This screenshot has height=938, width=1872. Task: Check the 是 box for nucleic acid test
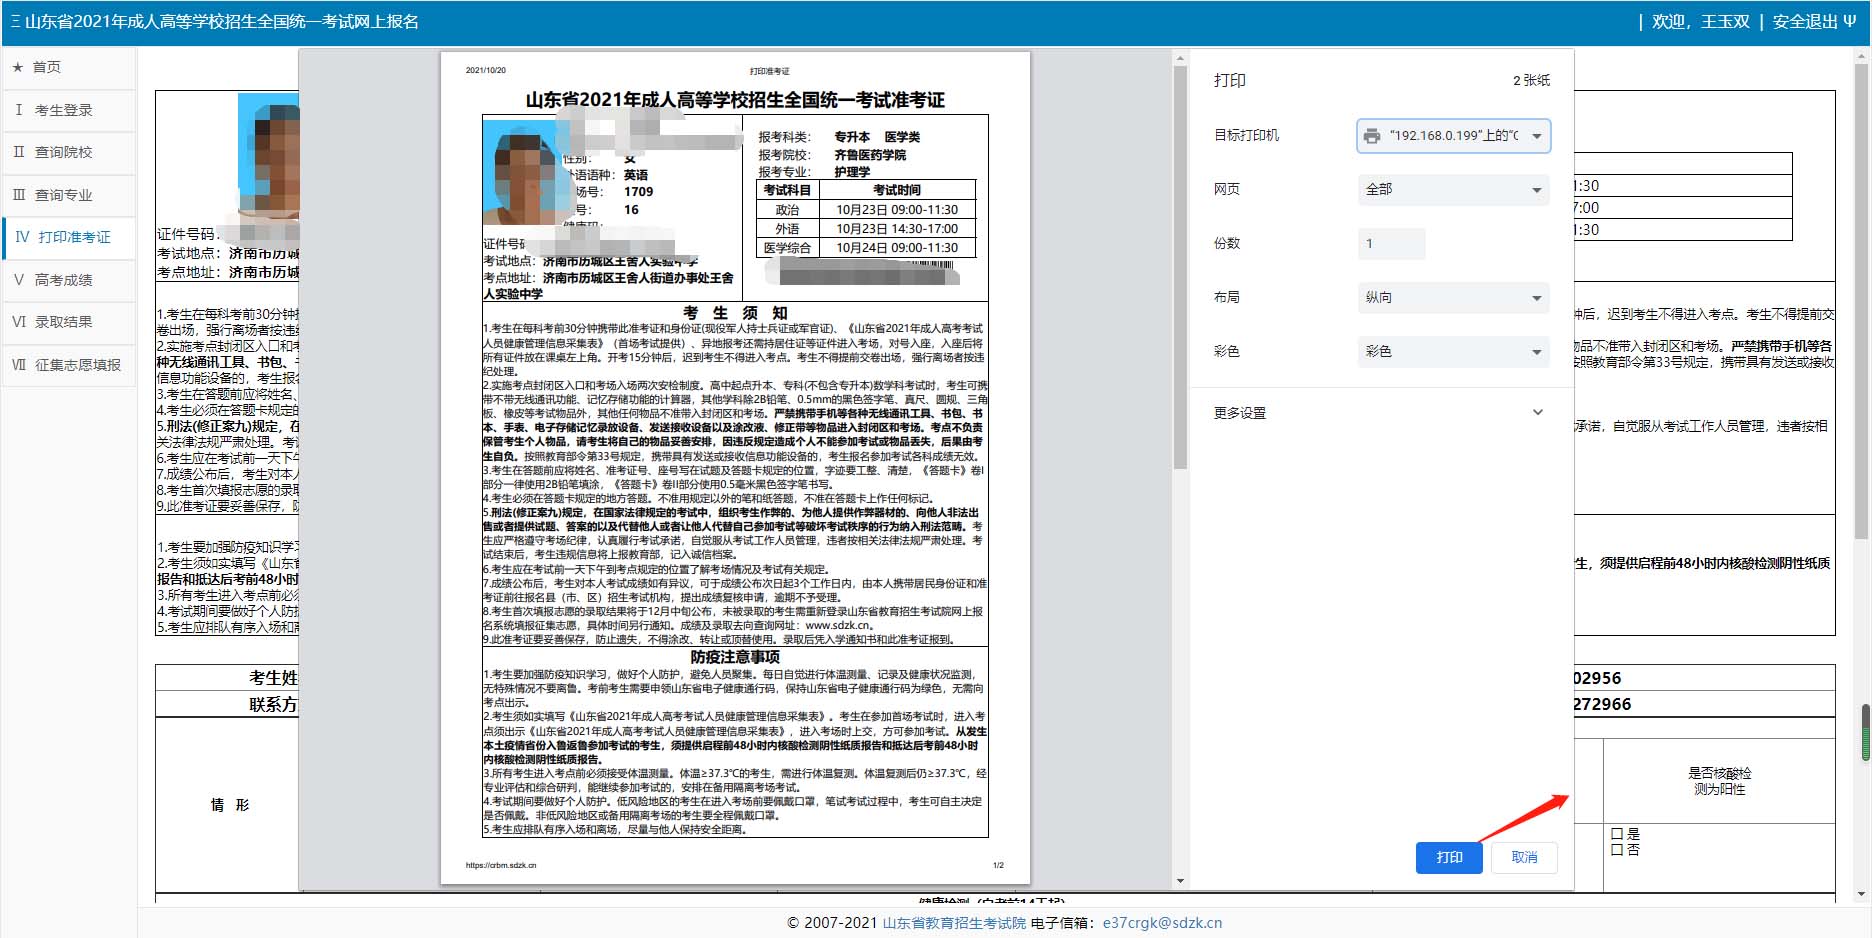[1617, 834]
